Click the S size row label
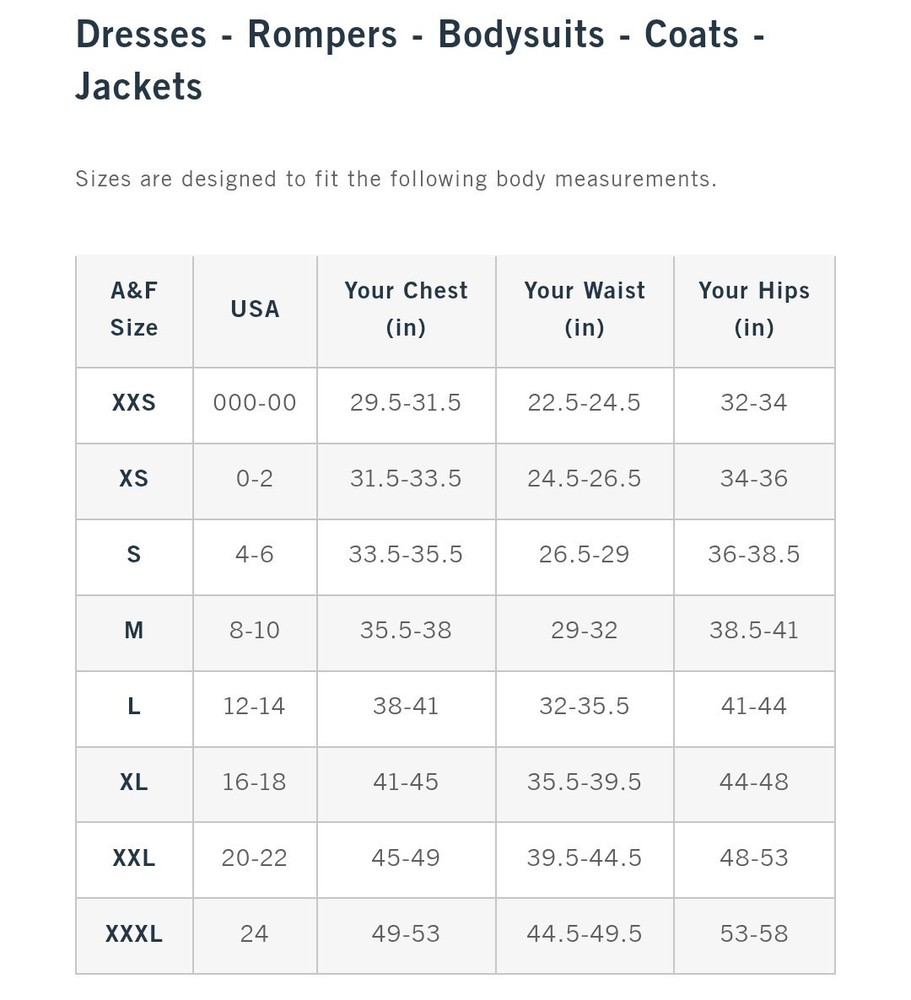This screenshot has width=911, height=1000. [x=134, y=555]
